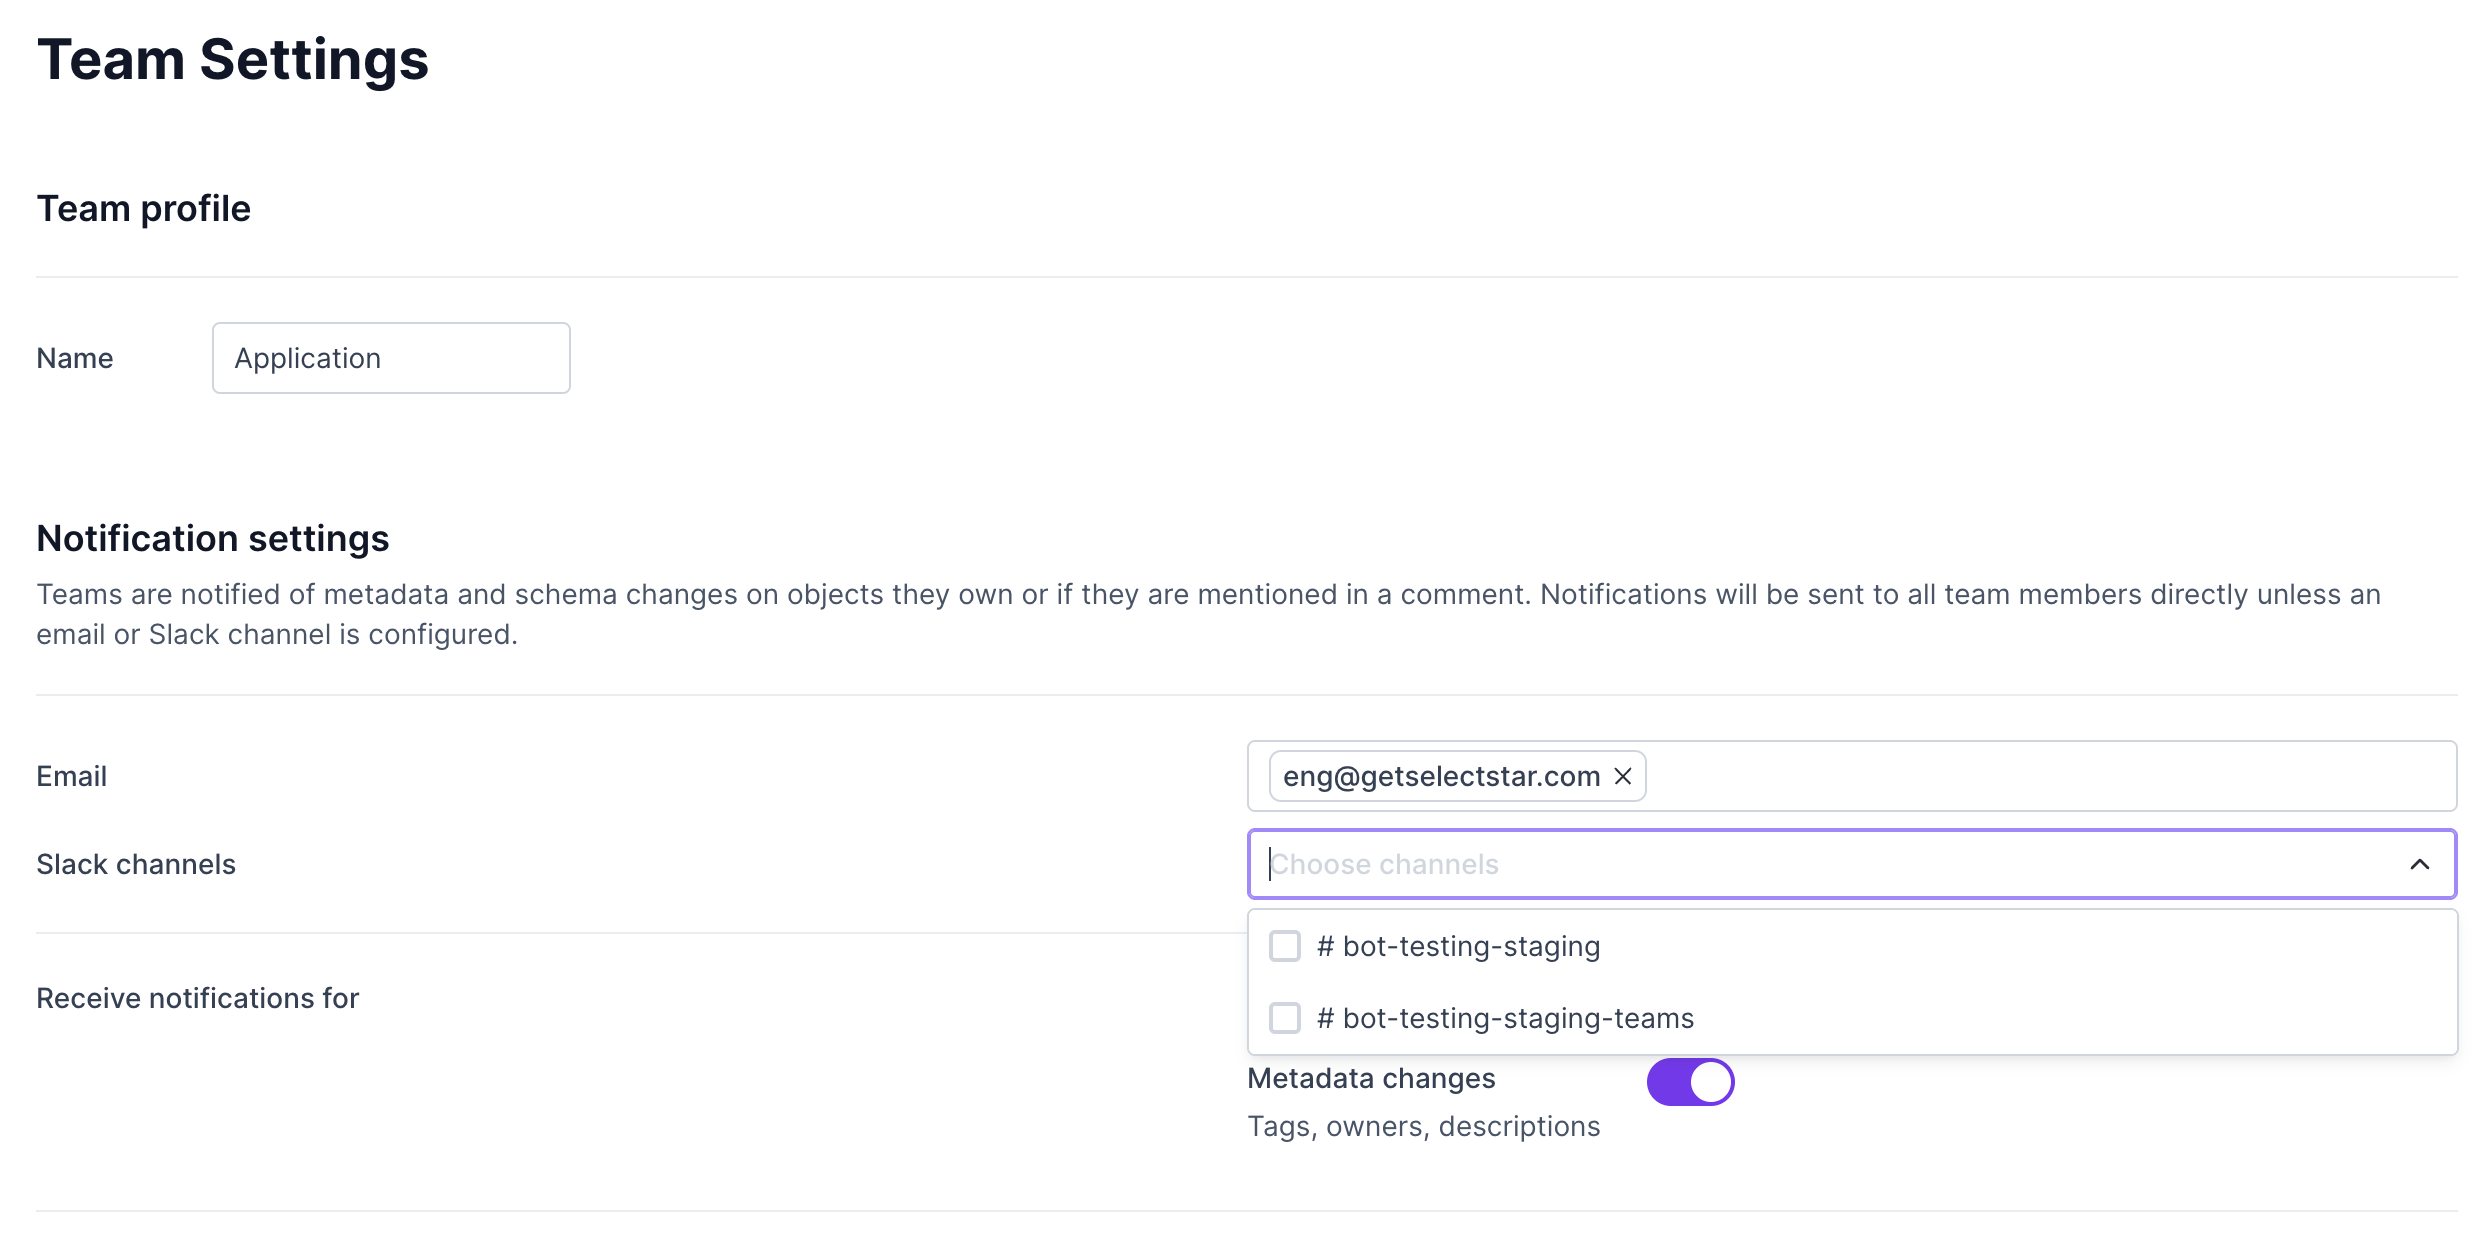The height and width of the screenshot is (1234, 2480).
Task: Click the Receive notifications for label
Action: coord(198,998)
